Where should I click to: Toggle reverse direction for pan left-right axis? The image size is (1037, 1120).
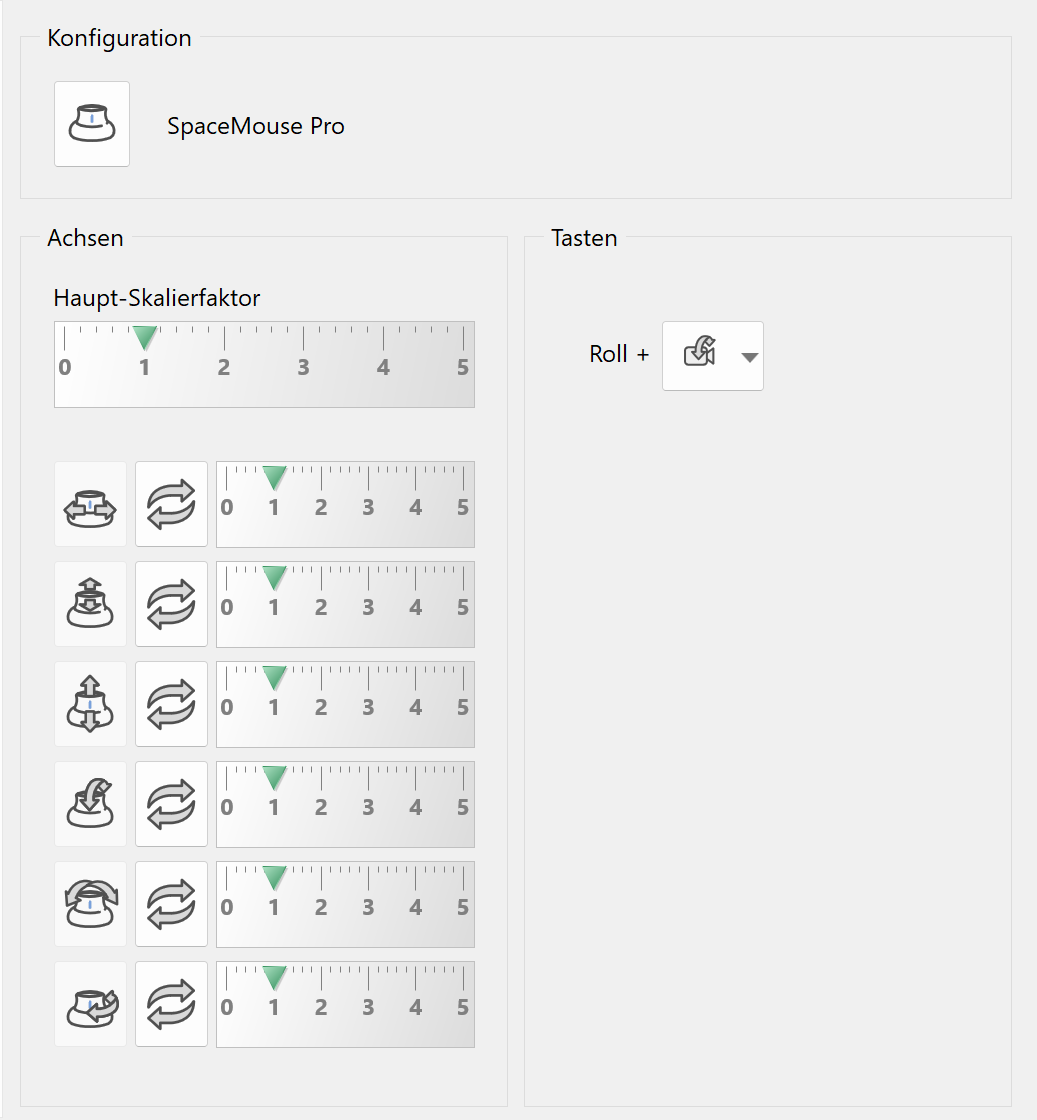(171, 504)
